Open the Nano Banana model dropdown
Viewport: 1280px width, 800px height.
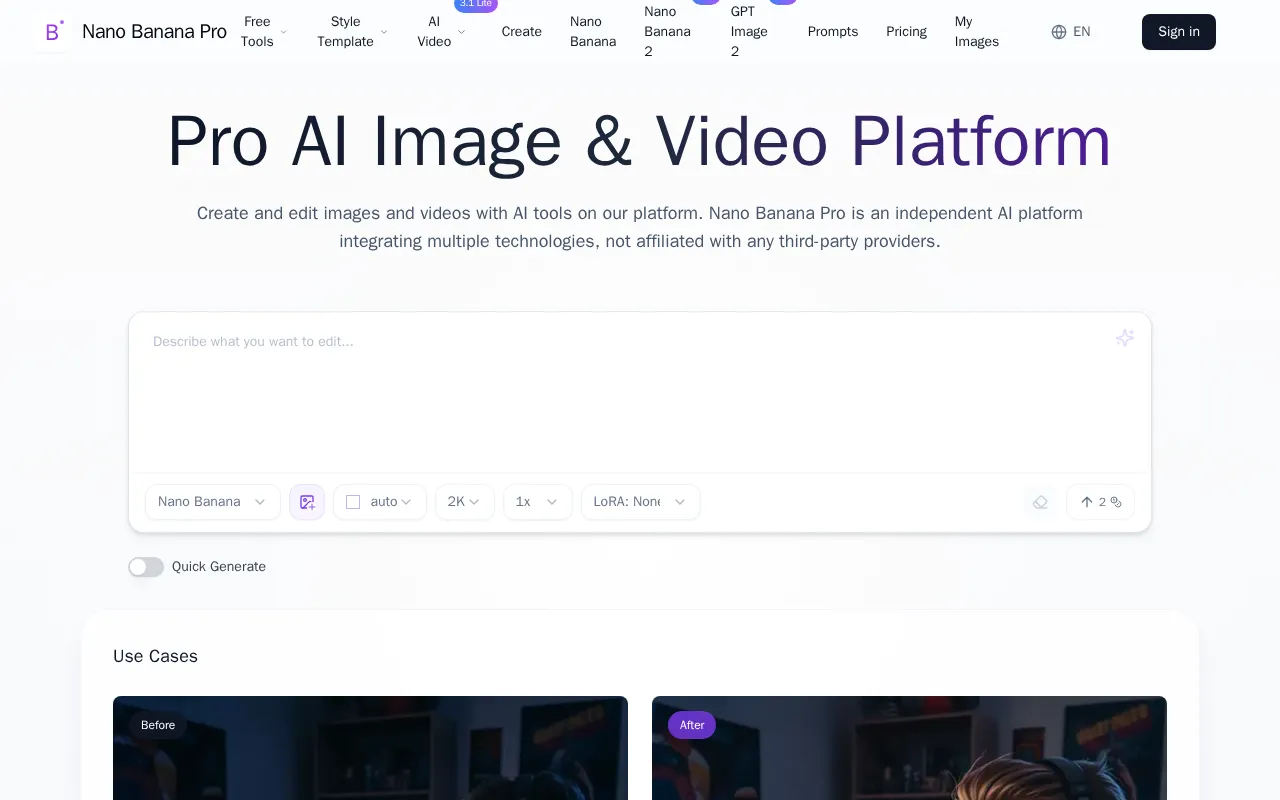213,502
